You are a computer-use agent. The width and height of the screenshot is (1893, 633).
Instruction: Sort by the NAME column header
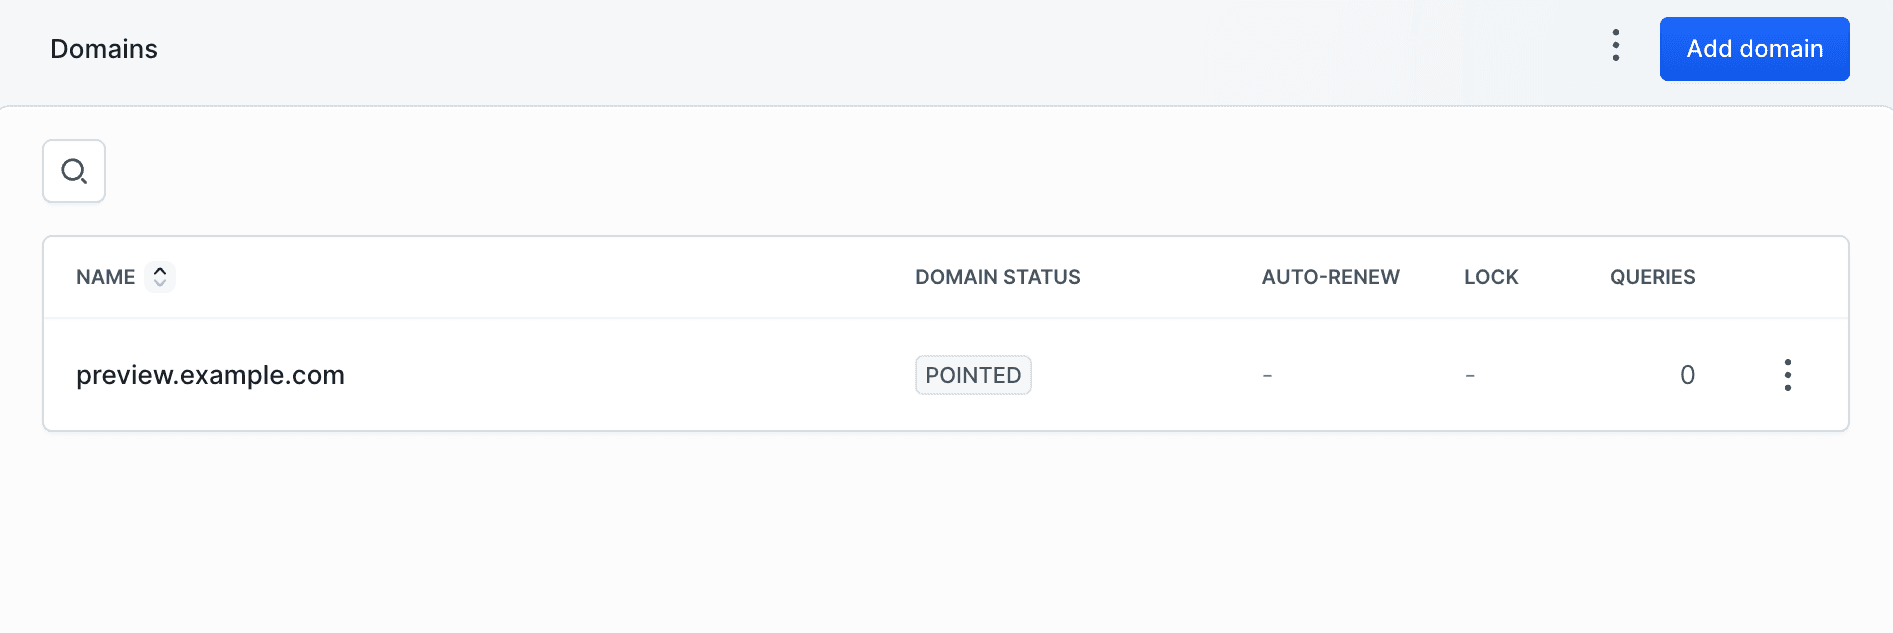tap(105, 277)
